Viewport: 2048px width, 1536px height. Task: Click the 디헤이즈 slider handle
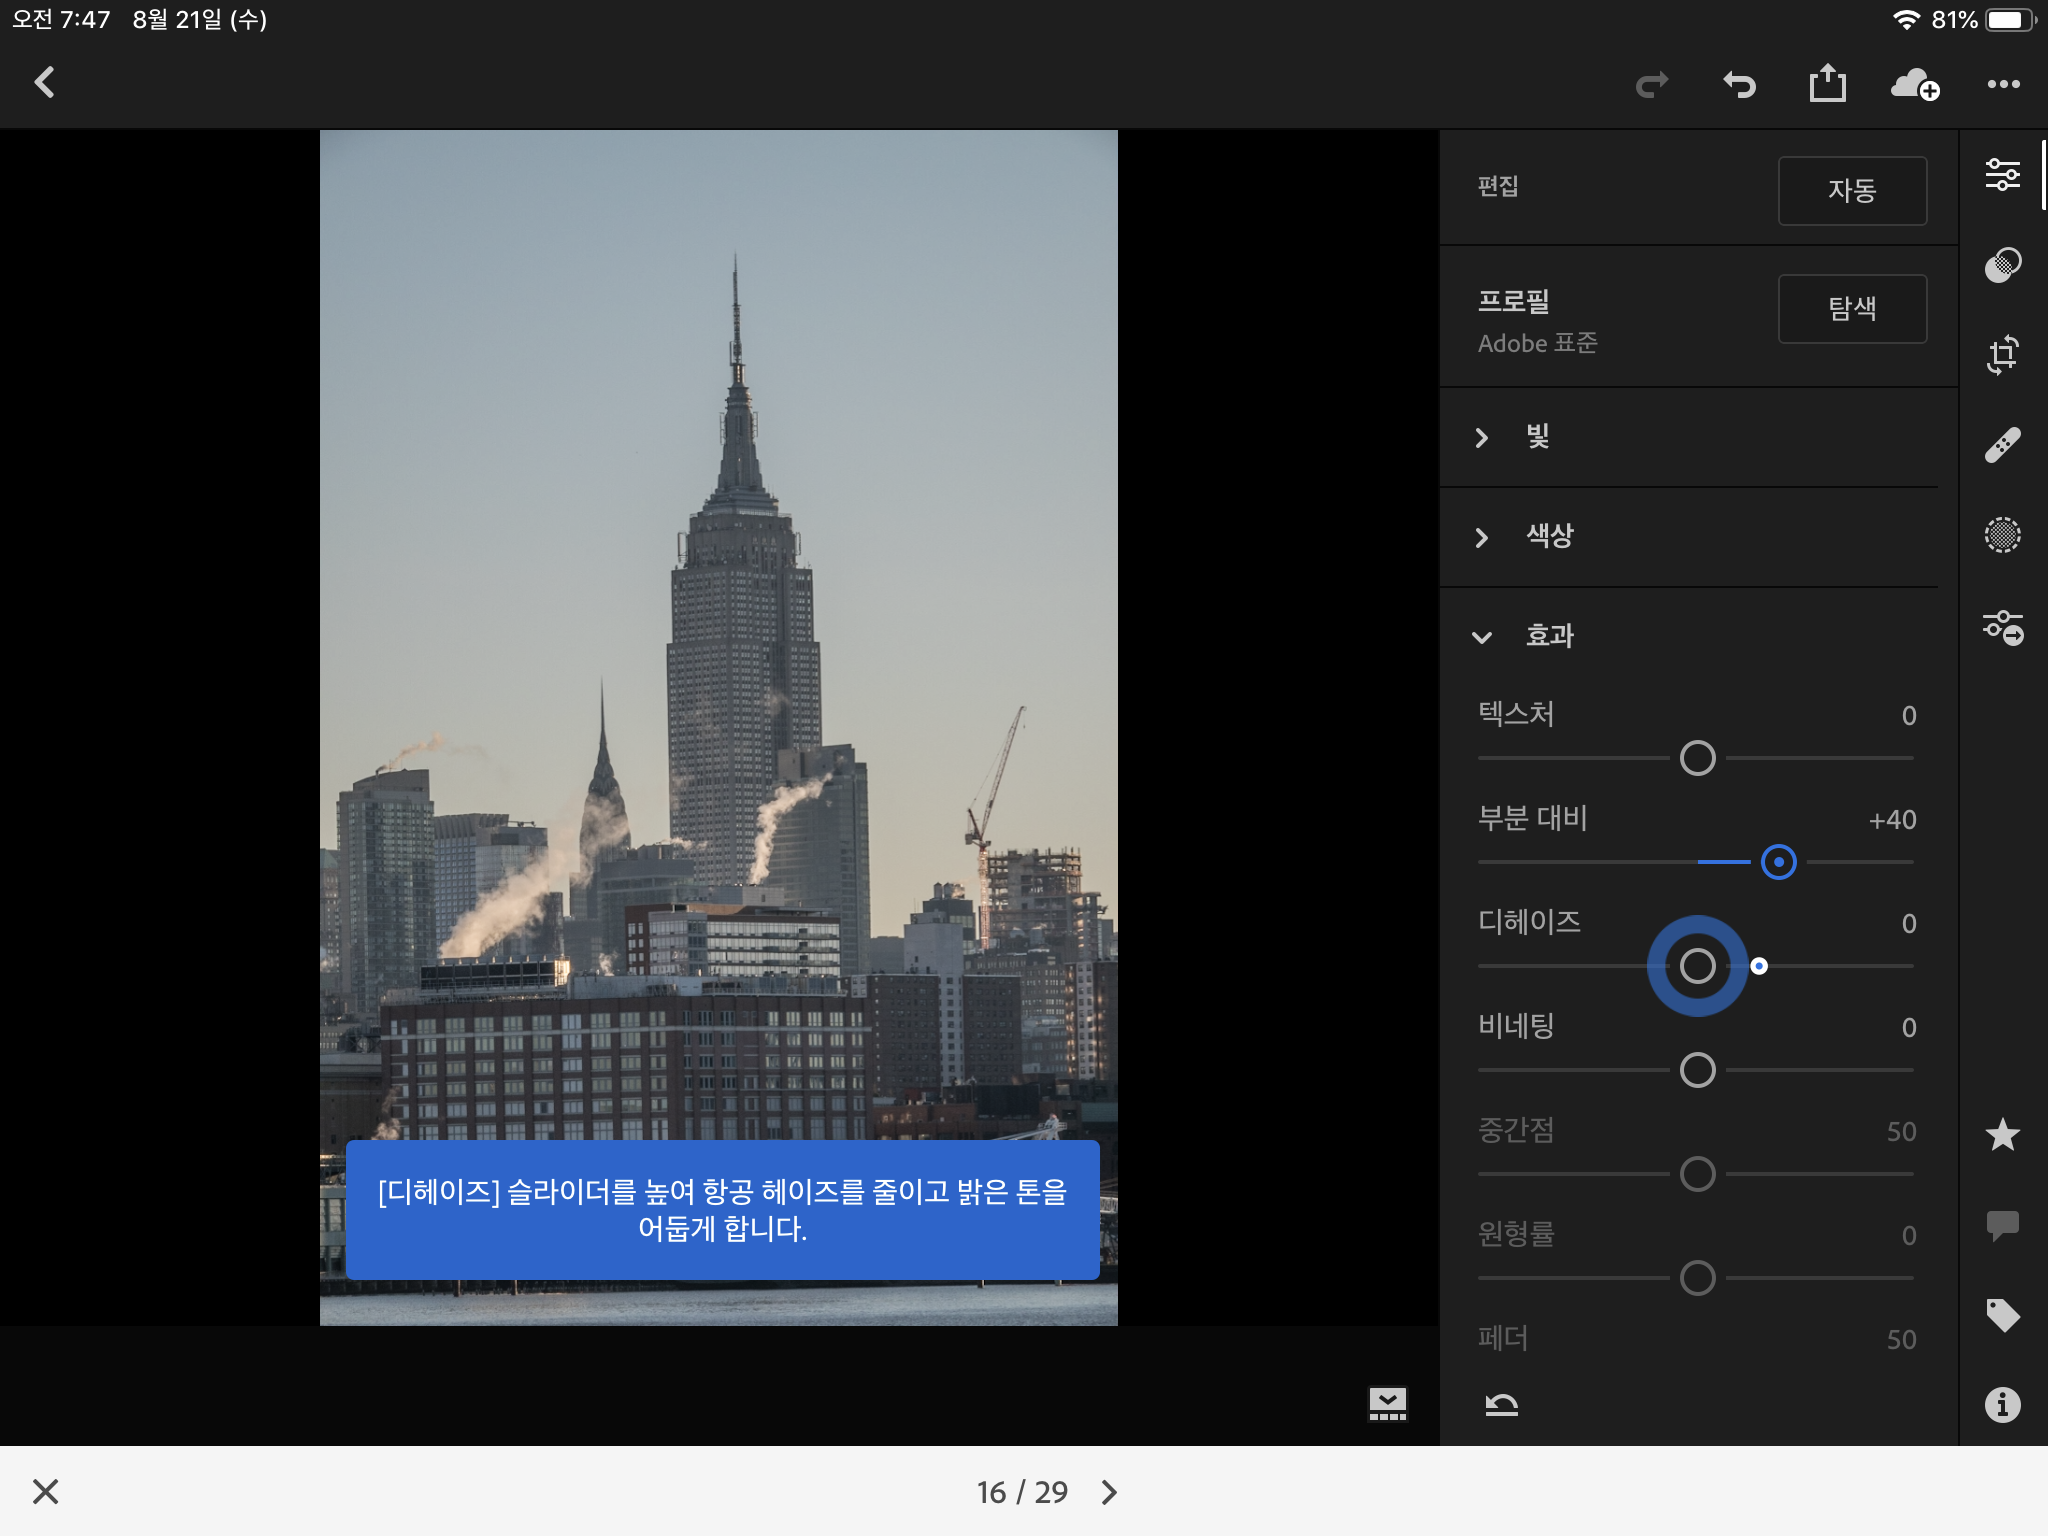pos(1699,966)
